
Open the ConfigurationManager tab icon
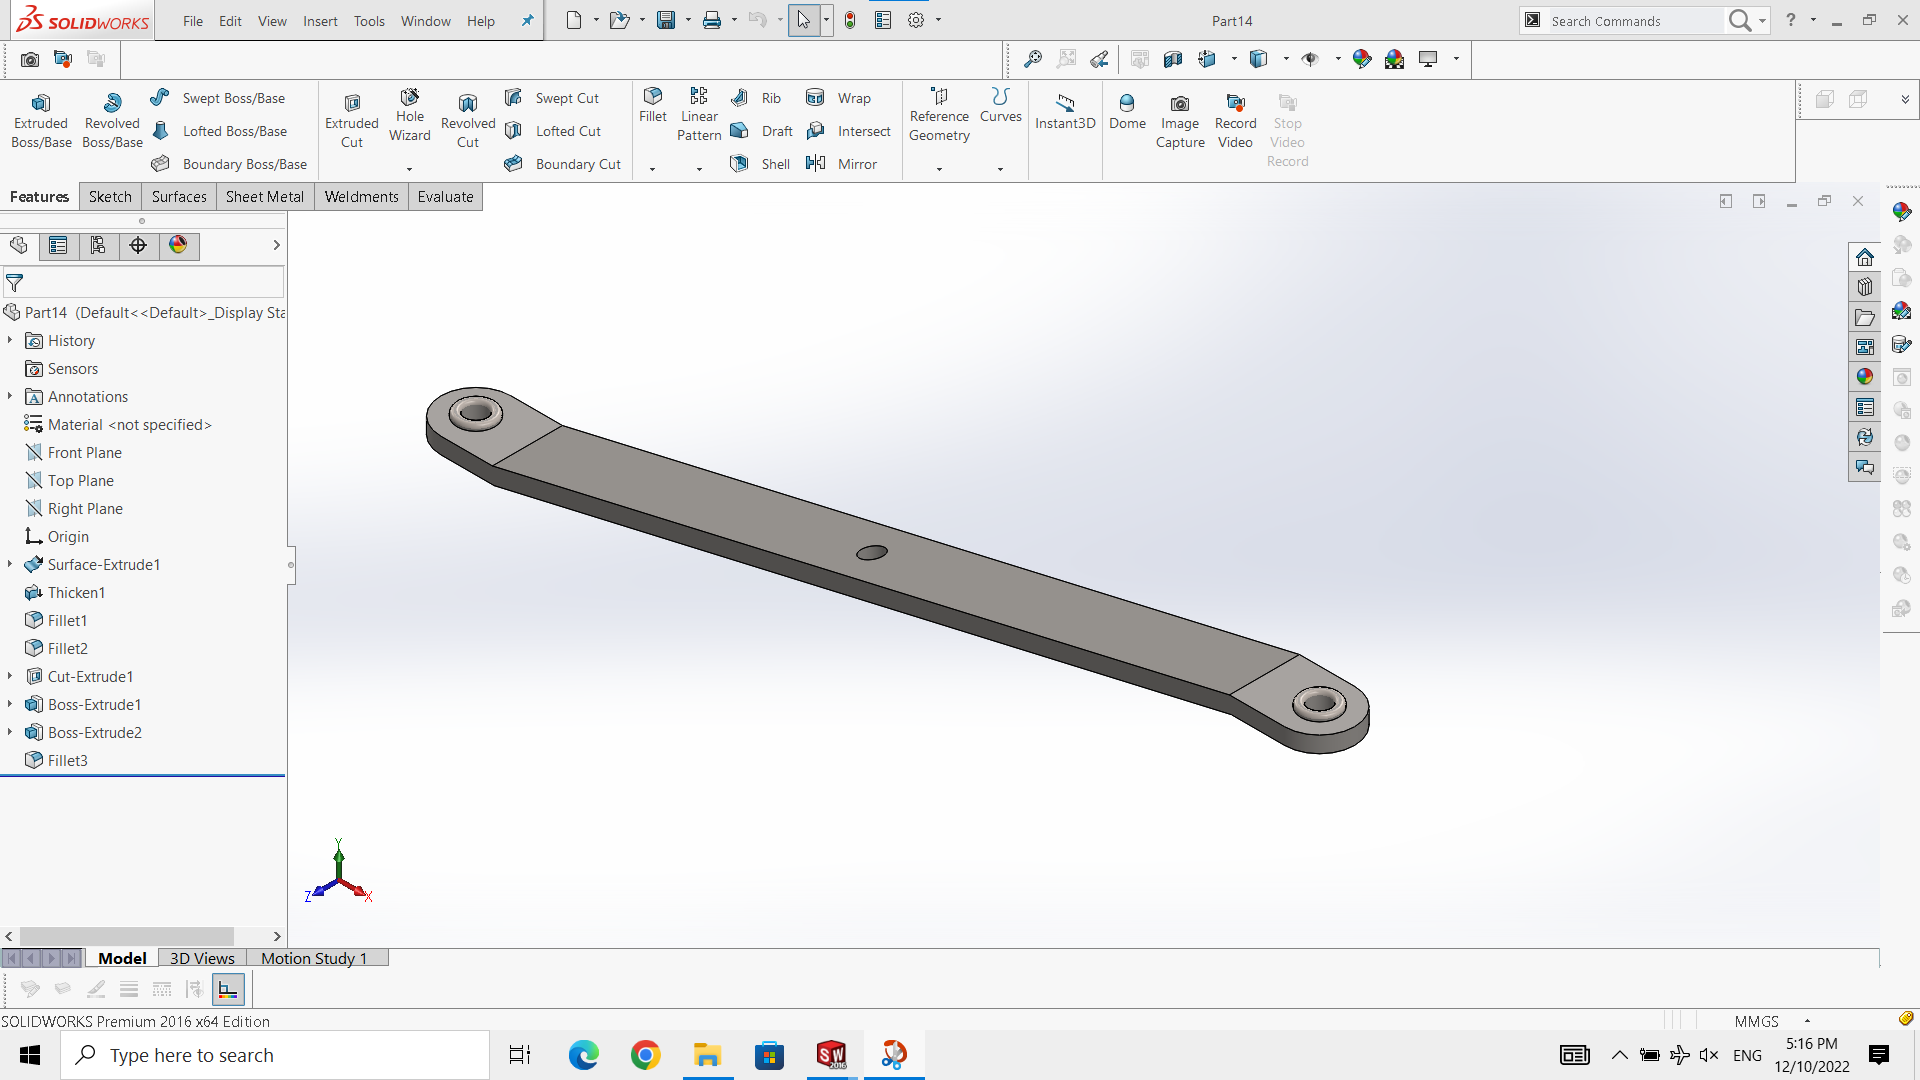(x=98, y=245)
